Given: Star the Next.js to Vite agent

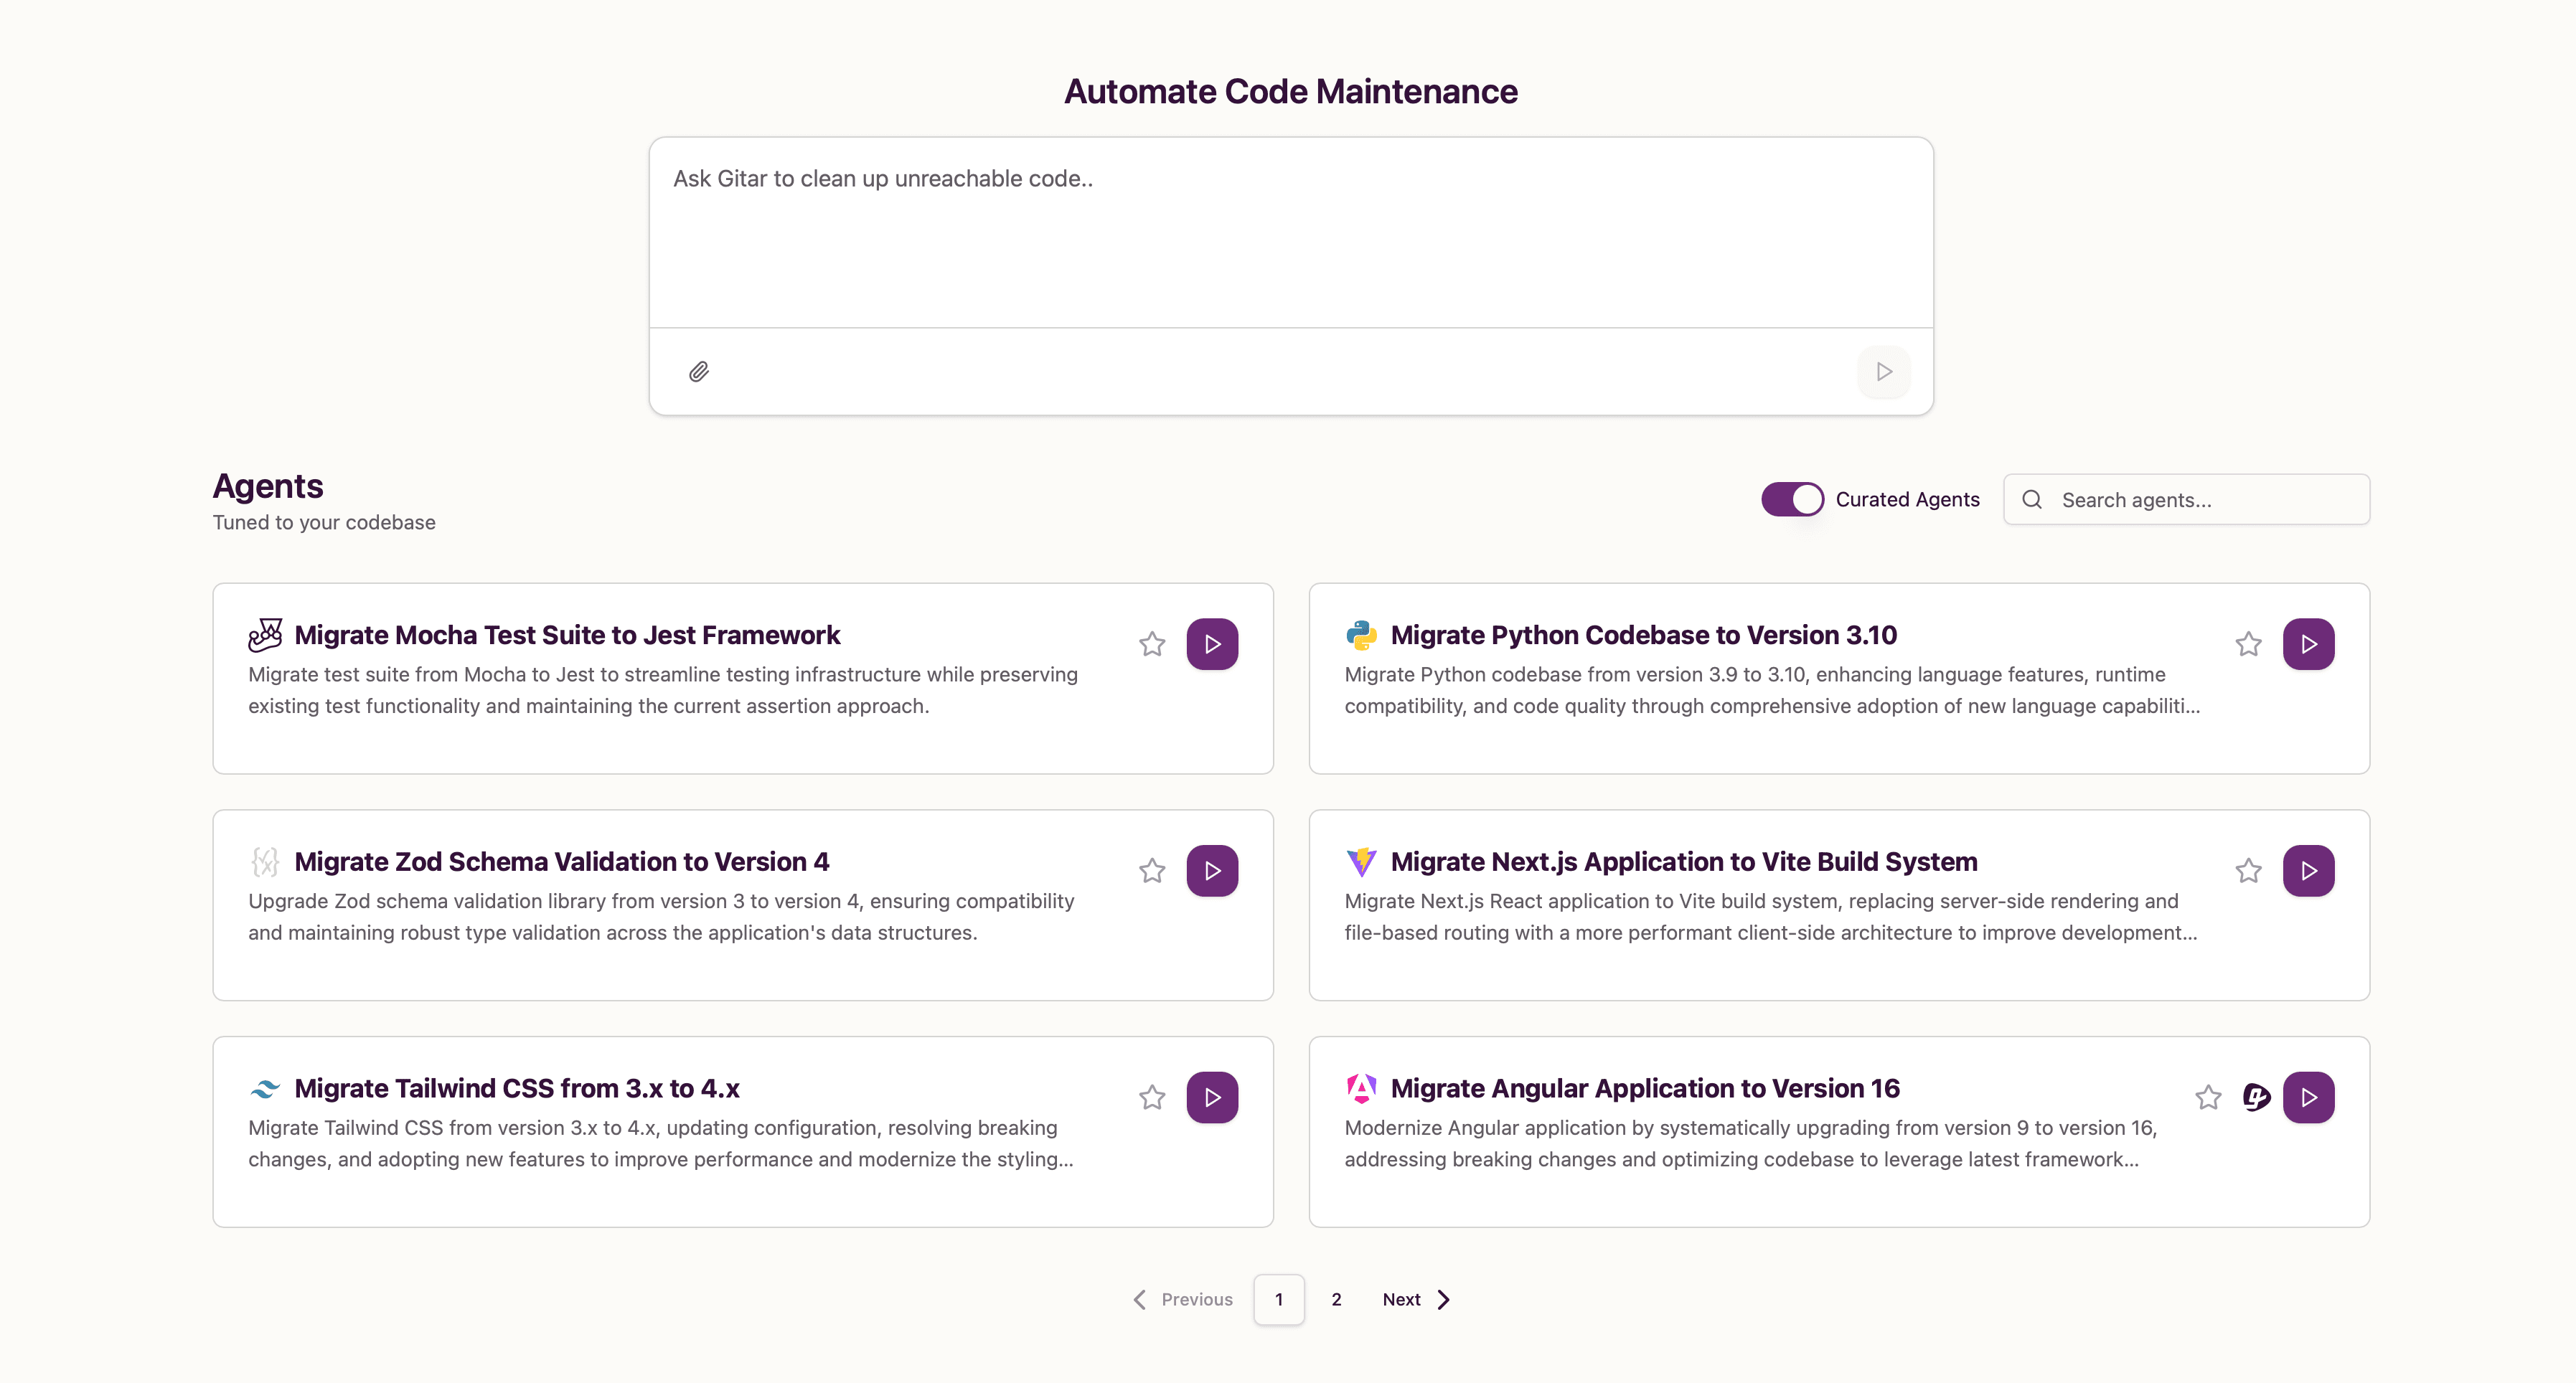Looking at the screenshot, I should [2248, 871].
